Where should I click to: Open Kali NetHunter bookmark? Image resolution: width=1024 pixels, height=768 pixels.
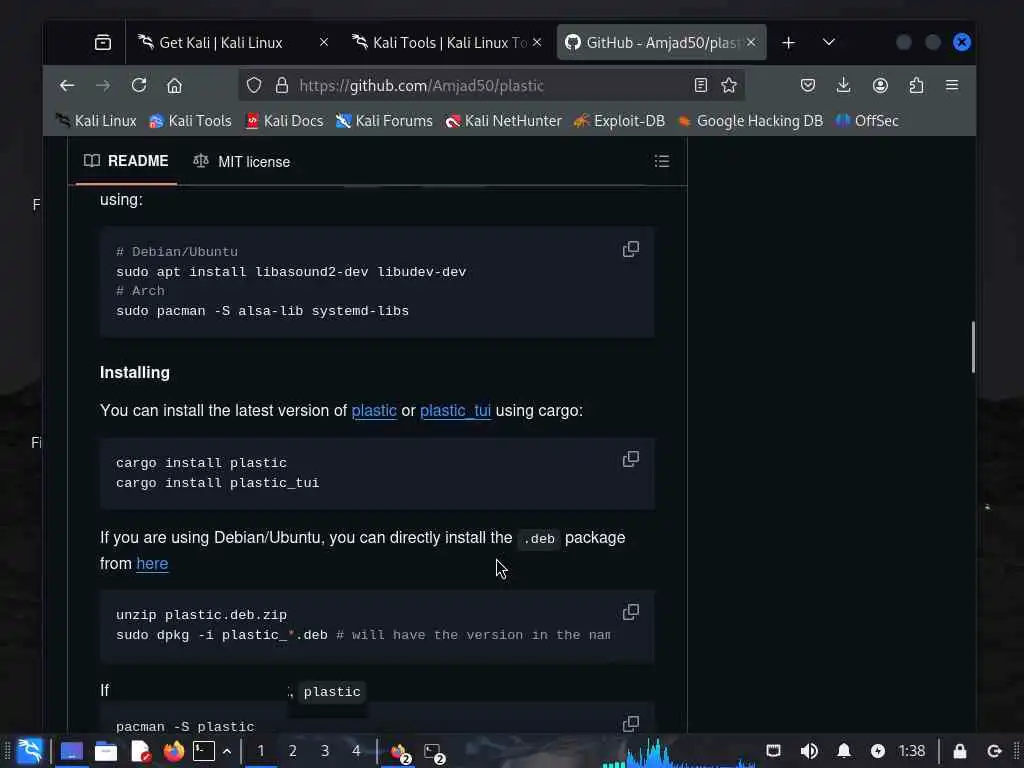504,121
